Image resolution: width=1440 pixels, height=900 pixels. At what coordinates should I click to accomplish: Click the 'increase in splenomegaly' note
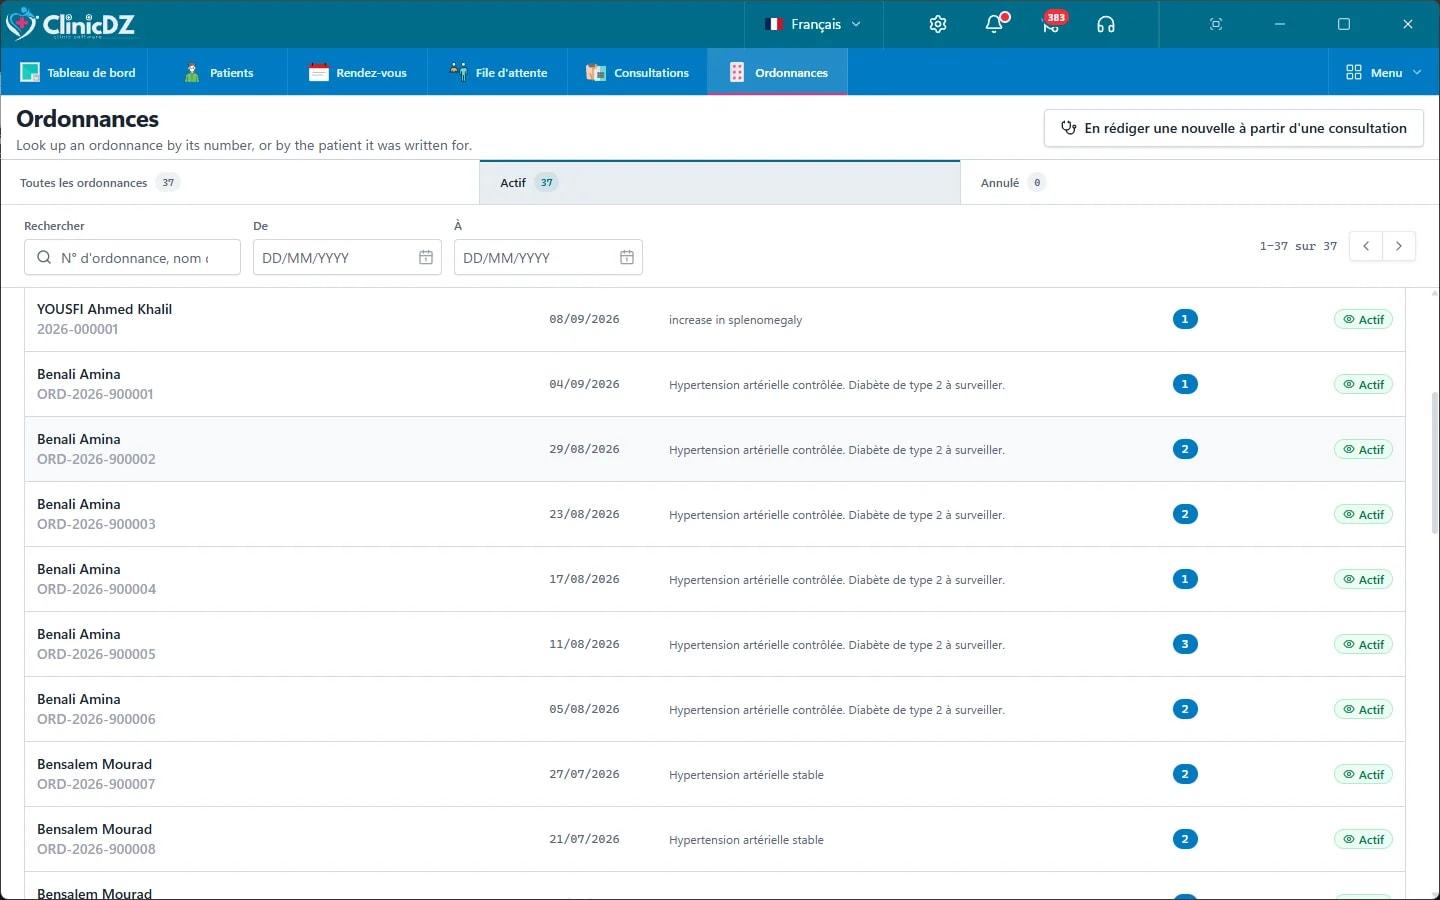tap(735, 320)
